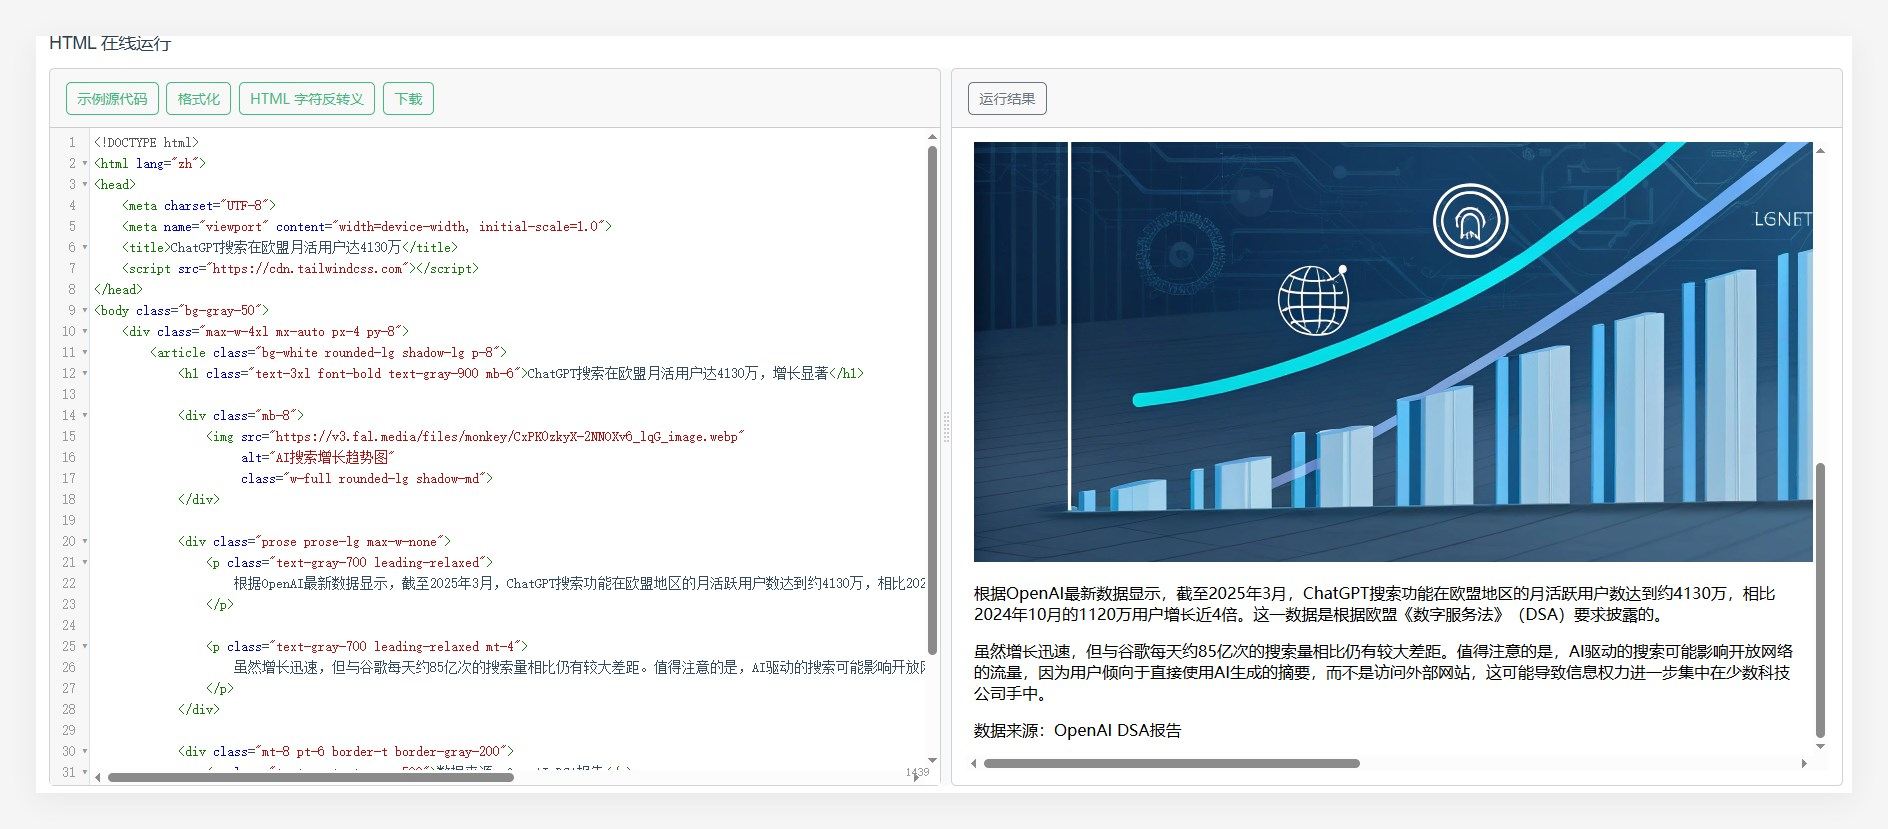Fold the head section at line 3
The height and width of the screenshot is (829, 1888).
click(x=85, y=184)
